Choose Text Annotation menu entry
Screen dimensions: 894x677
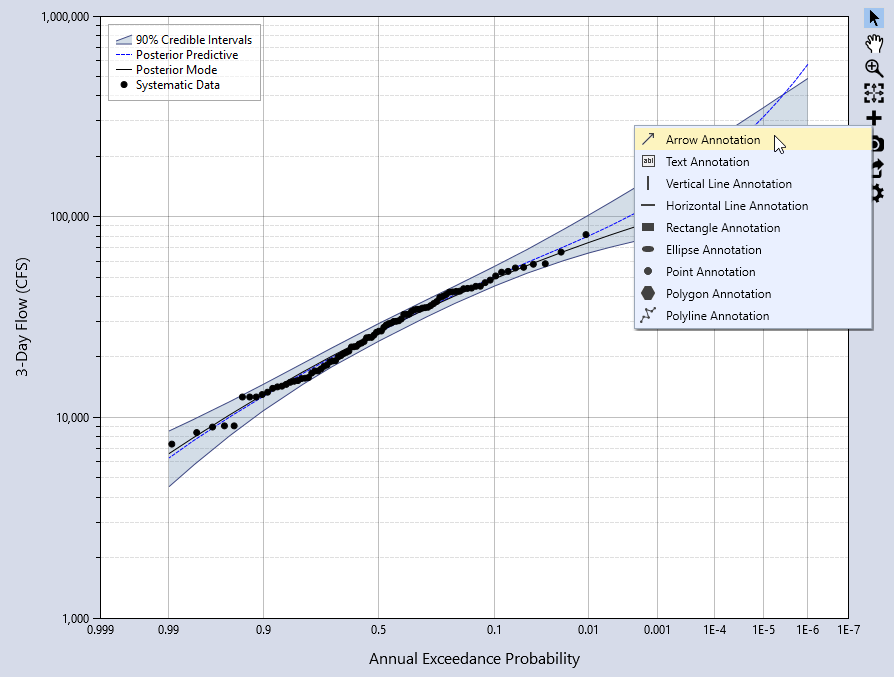(707, 162)
